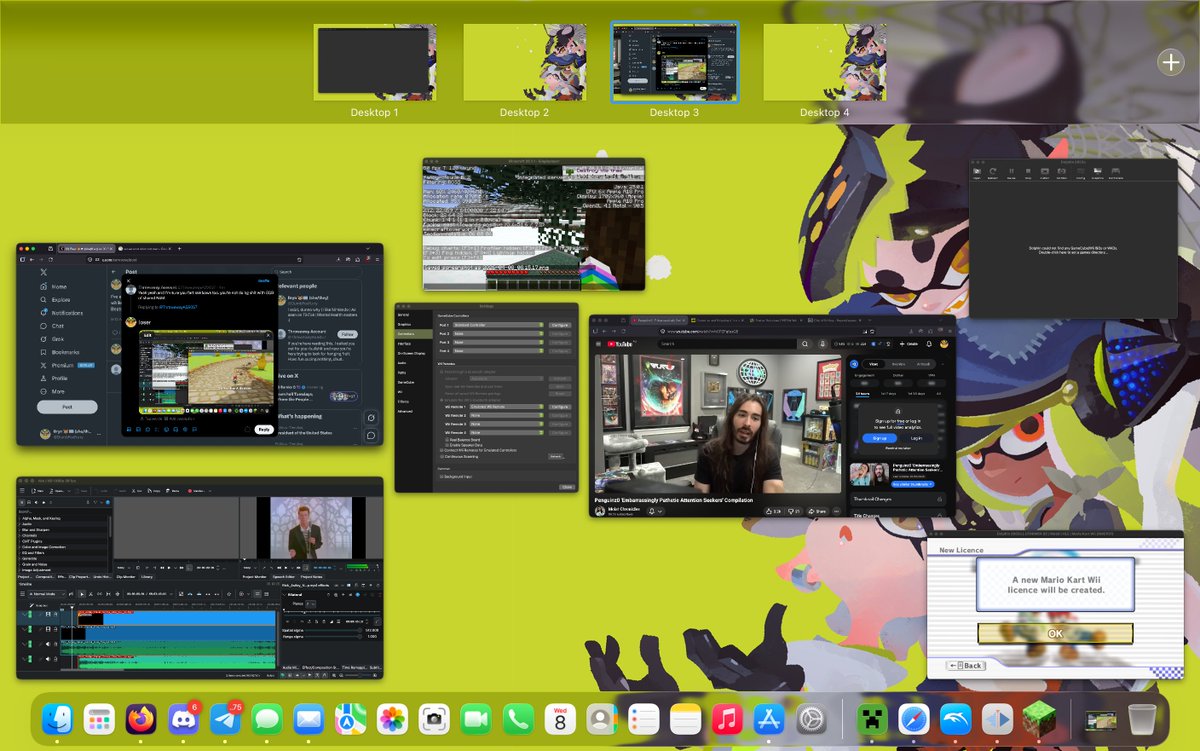Open Trash in the dock
1200x751 pixels.
tap(1141, 720)
